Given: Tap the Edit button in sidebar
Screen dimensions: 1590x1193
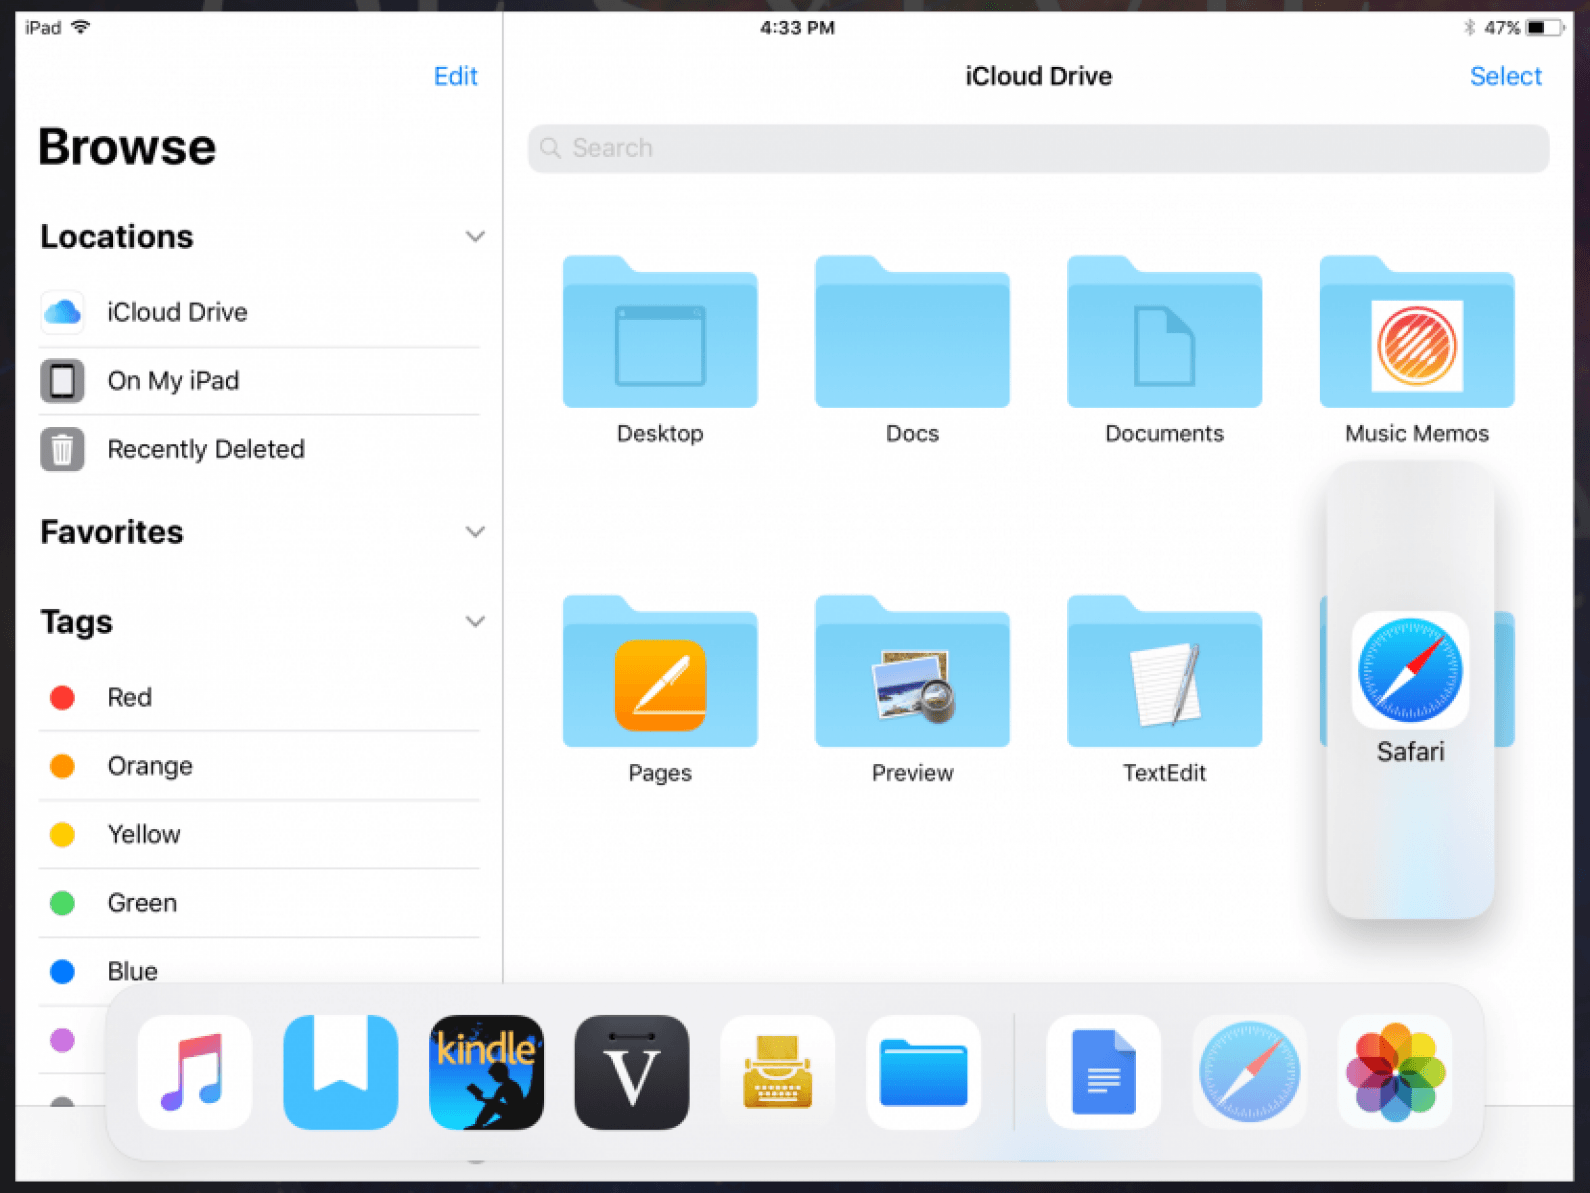Looking at the screenshot, I should coord(455,76).
